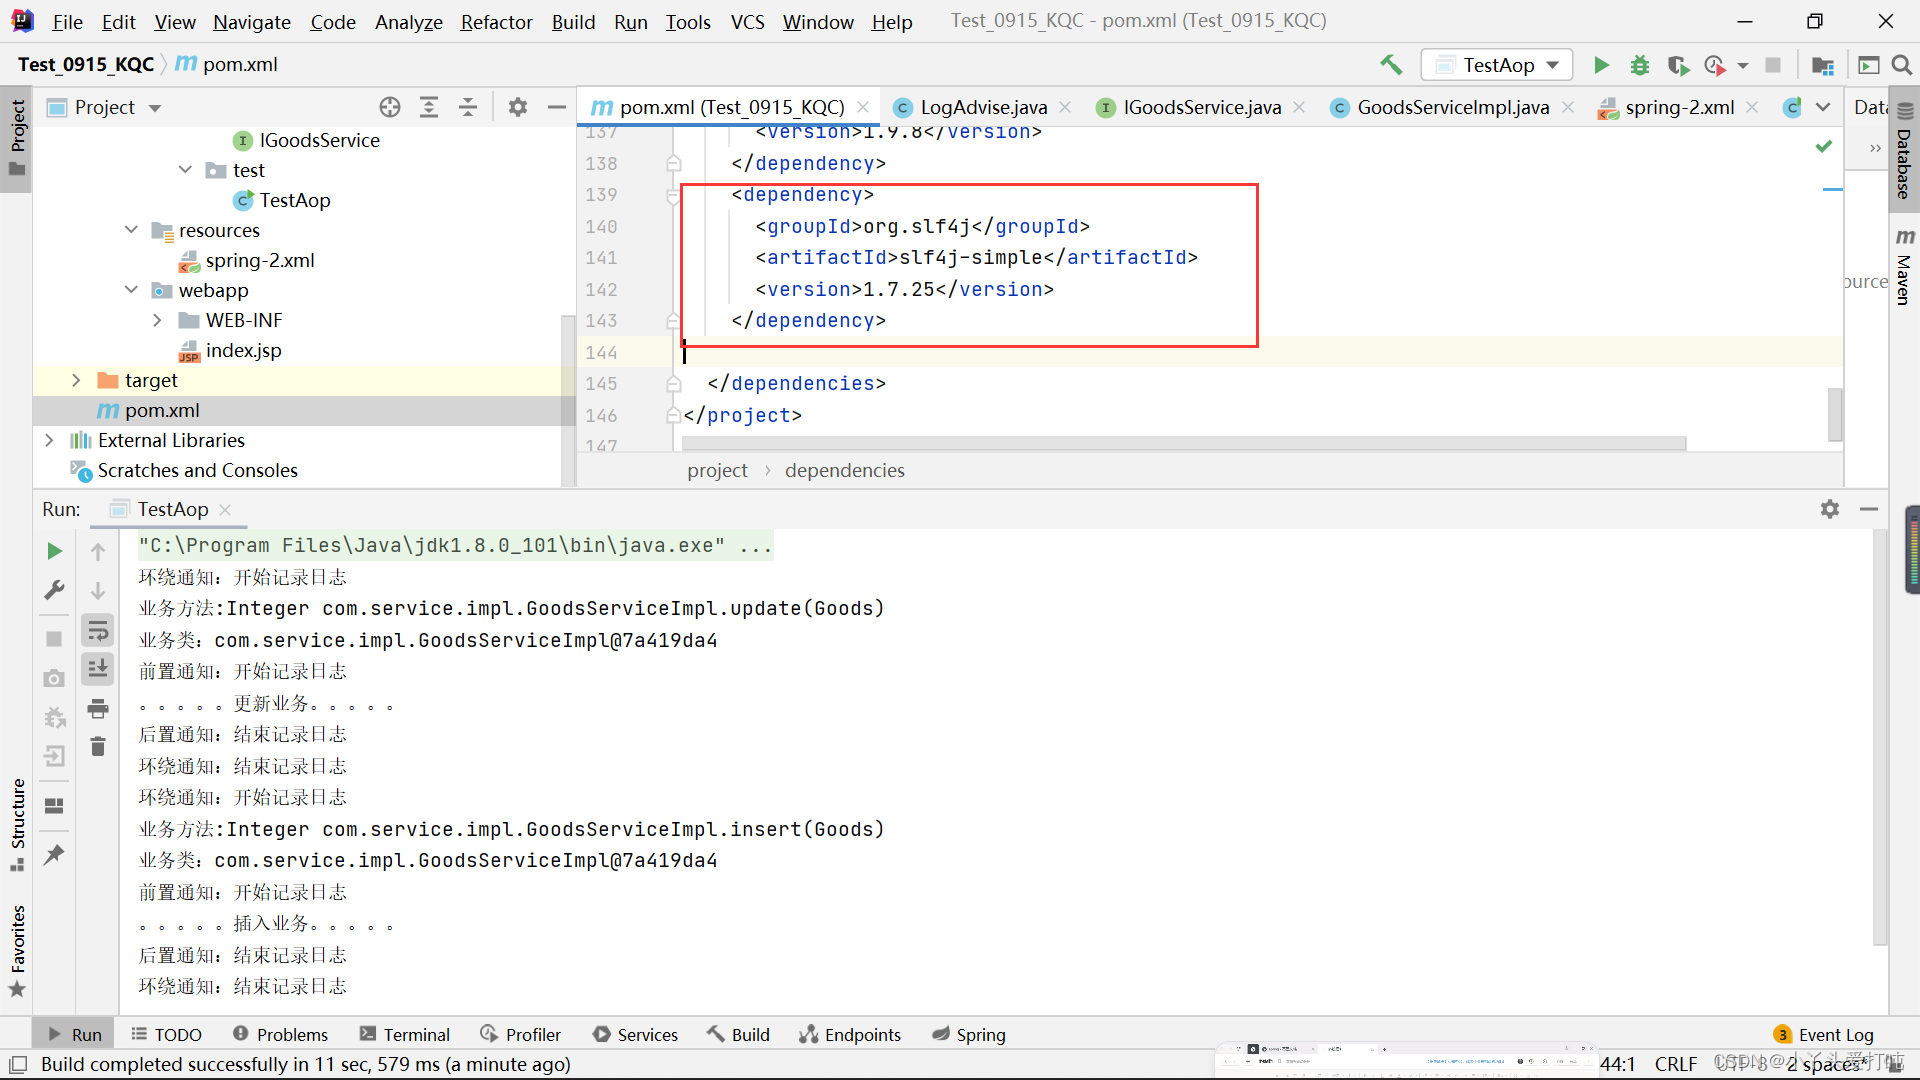Click the up arrow in Run console

[x=98, y=551]
